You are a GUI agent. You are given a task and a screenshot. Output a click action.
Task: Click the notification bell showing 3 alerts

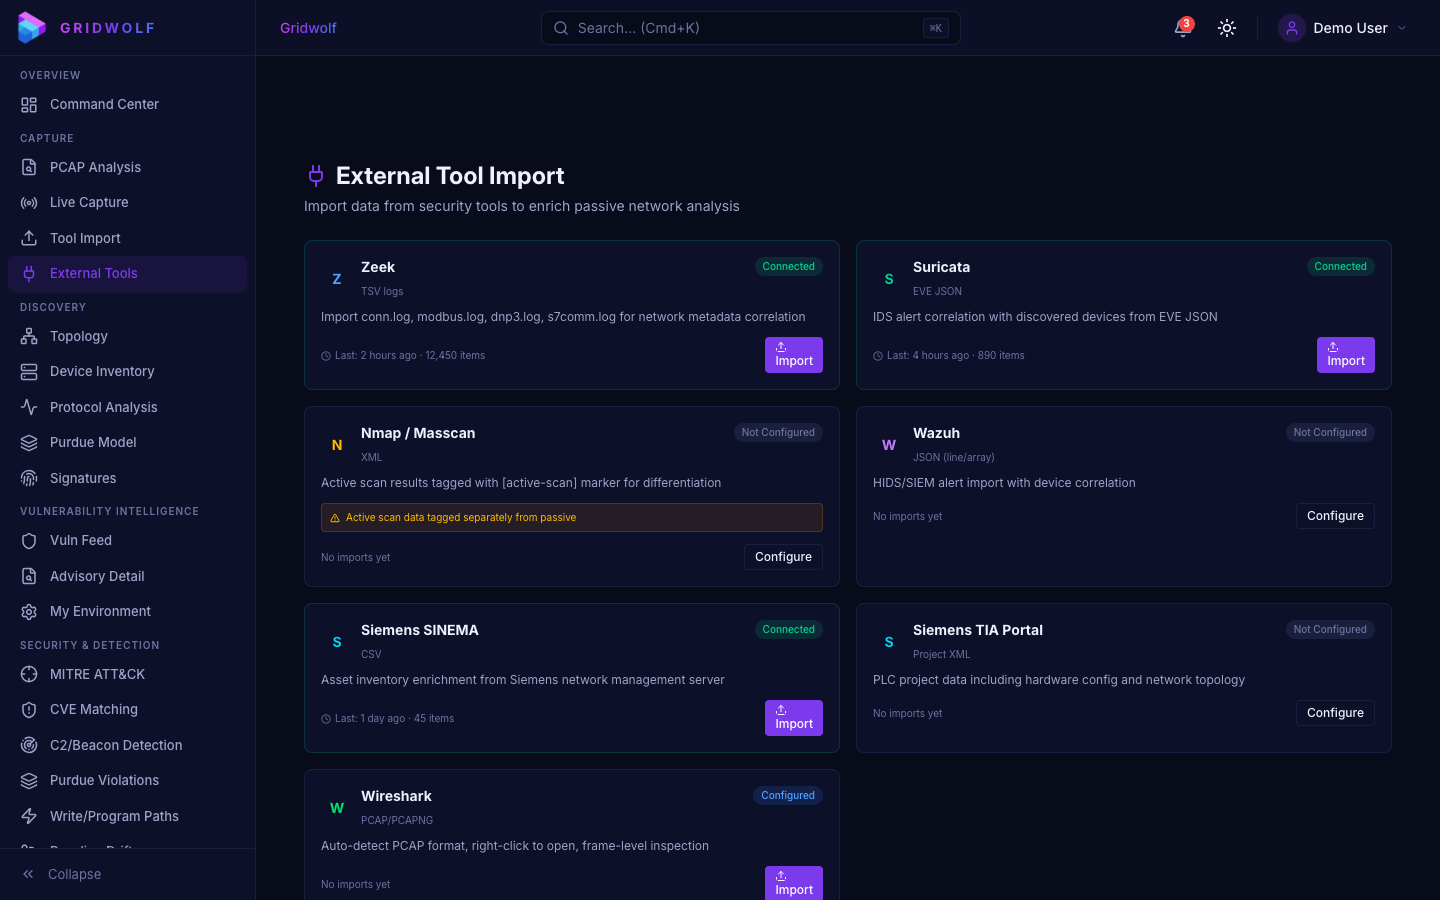click(x=1182, y=28)
